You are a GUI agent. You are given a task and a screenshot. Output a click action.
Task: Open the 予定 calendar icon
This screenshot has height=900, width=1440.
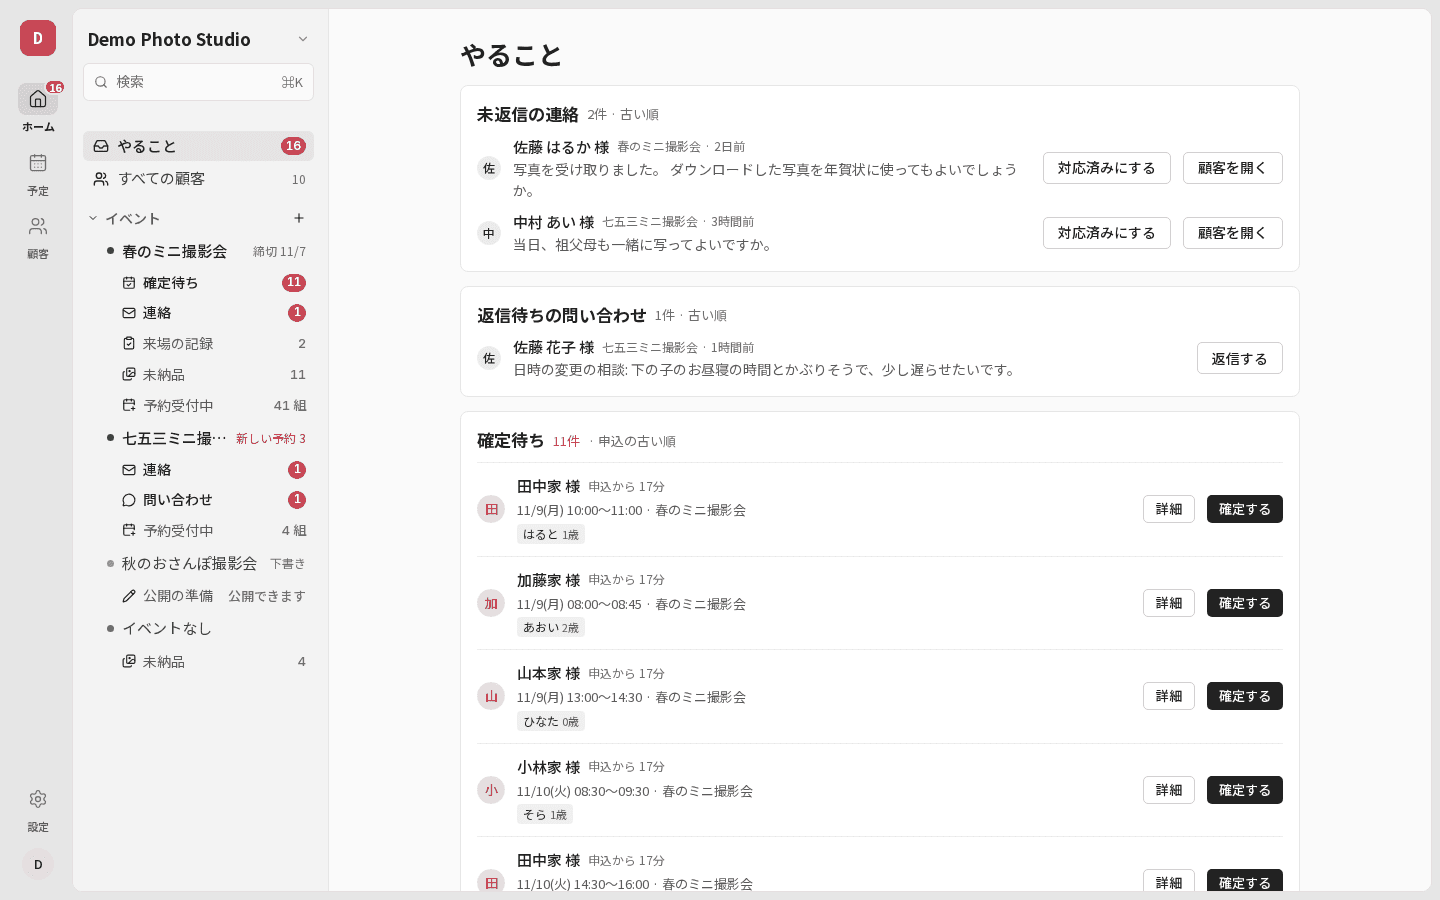38,163
